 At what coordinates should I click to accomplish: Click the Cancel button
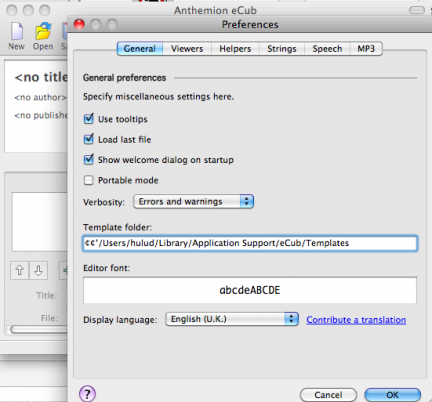coord(328,395)
